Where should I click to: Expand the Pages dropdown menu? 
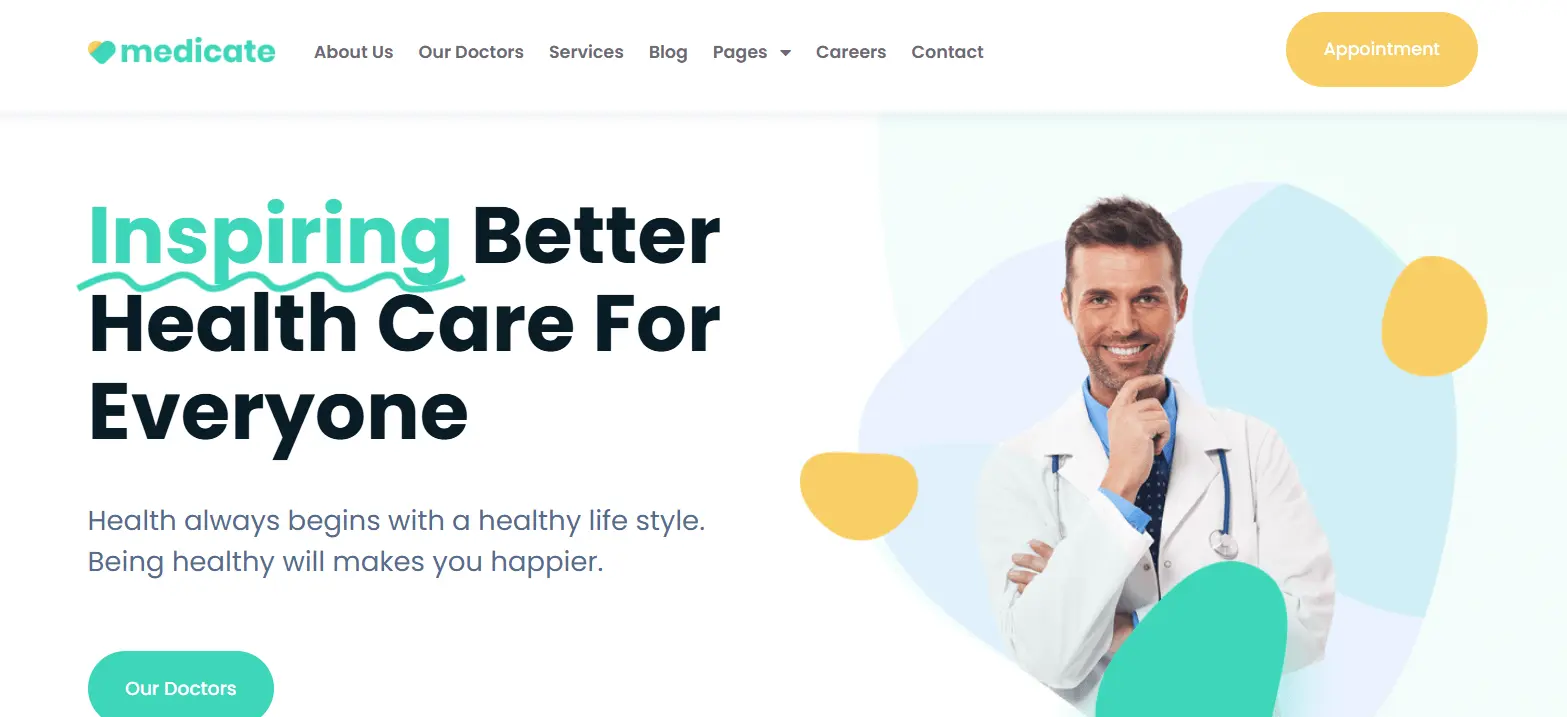point(751,52)
